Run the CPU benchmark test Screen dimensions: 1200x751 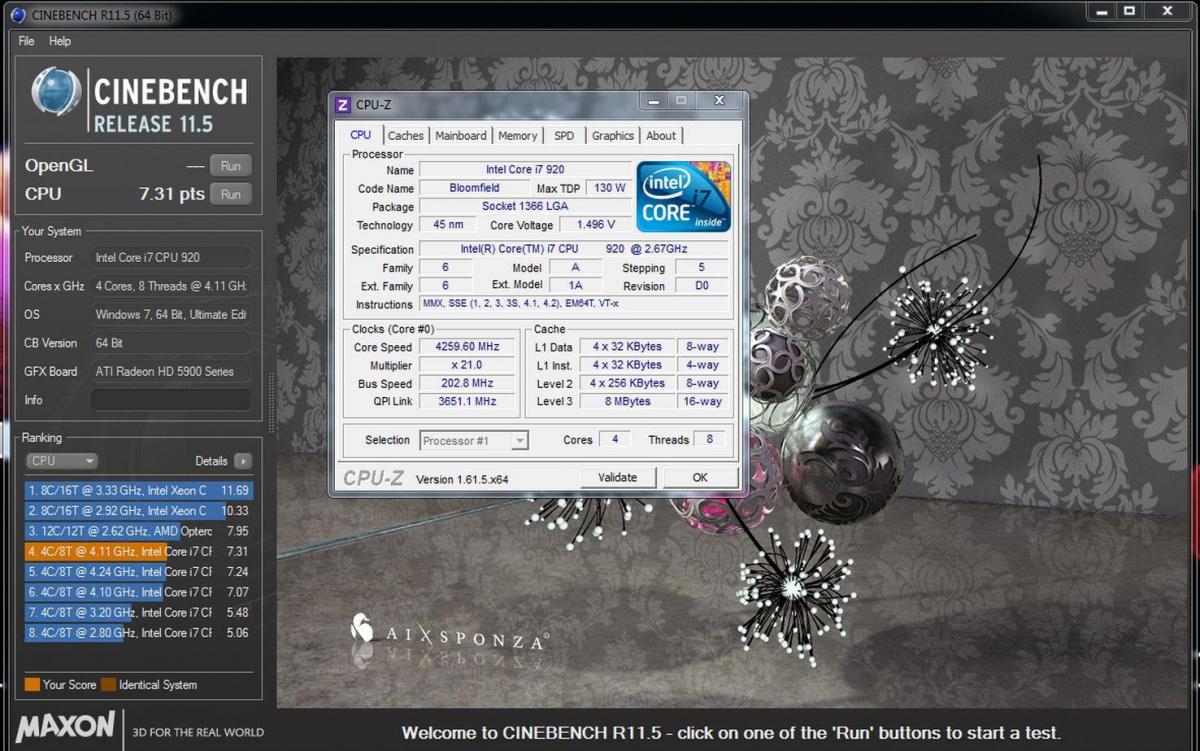tap(231, 194)
